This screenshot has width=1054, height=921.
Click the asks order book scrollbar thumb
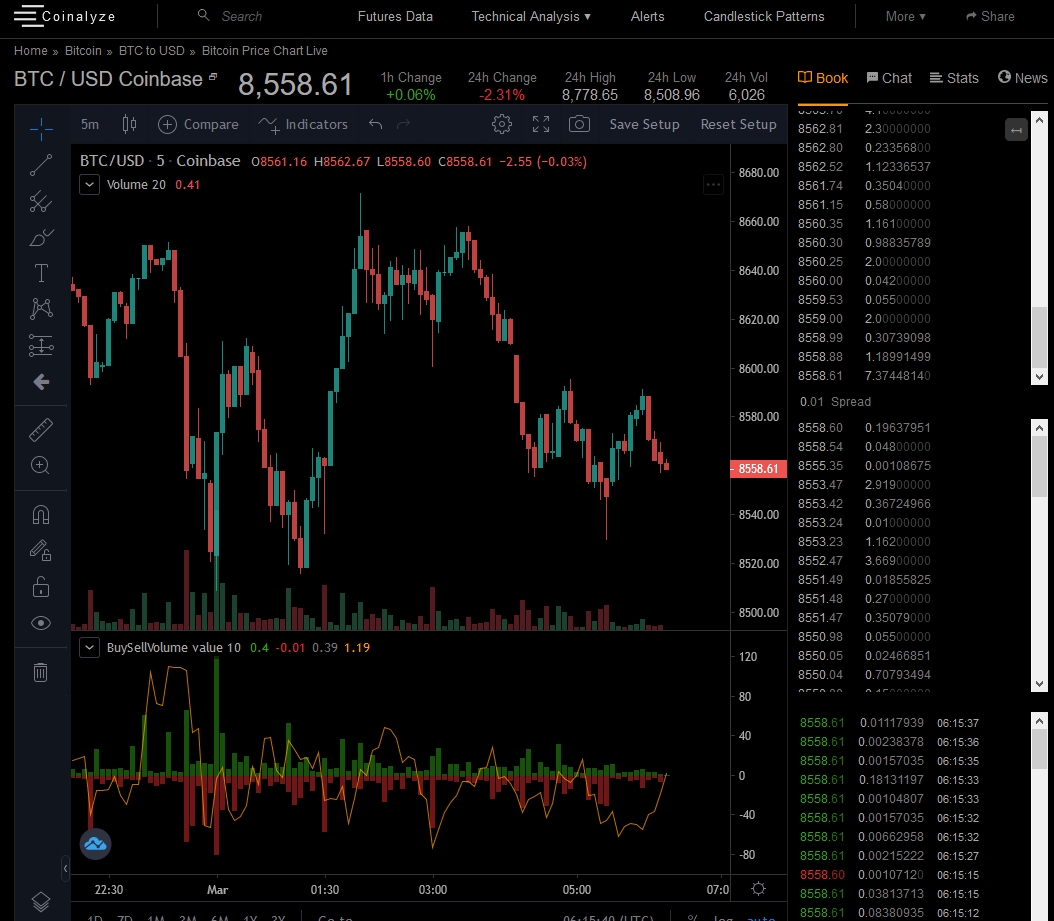pos(1039,337)
